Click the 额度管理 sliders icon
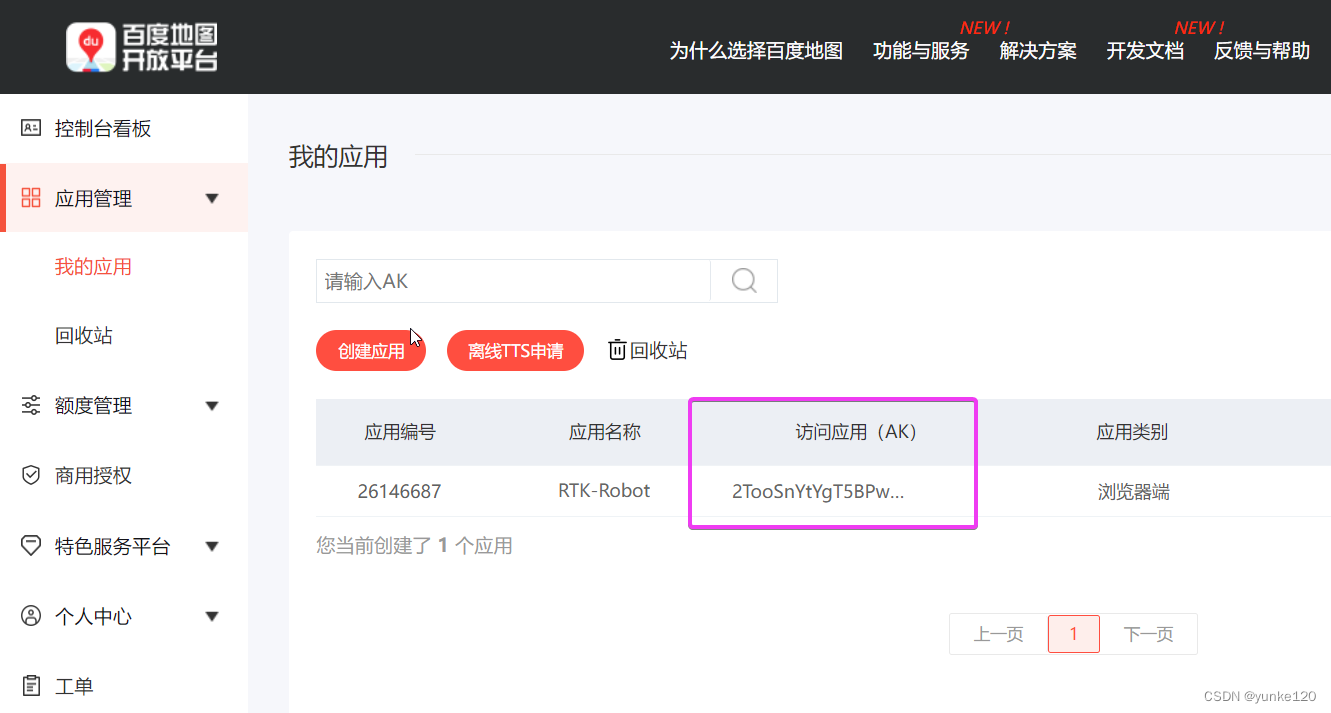1331x713 pixels. coord(31,405)
